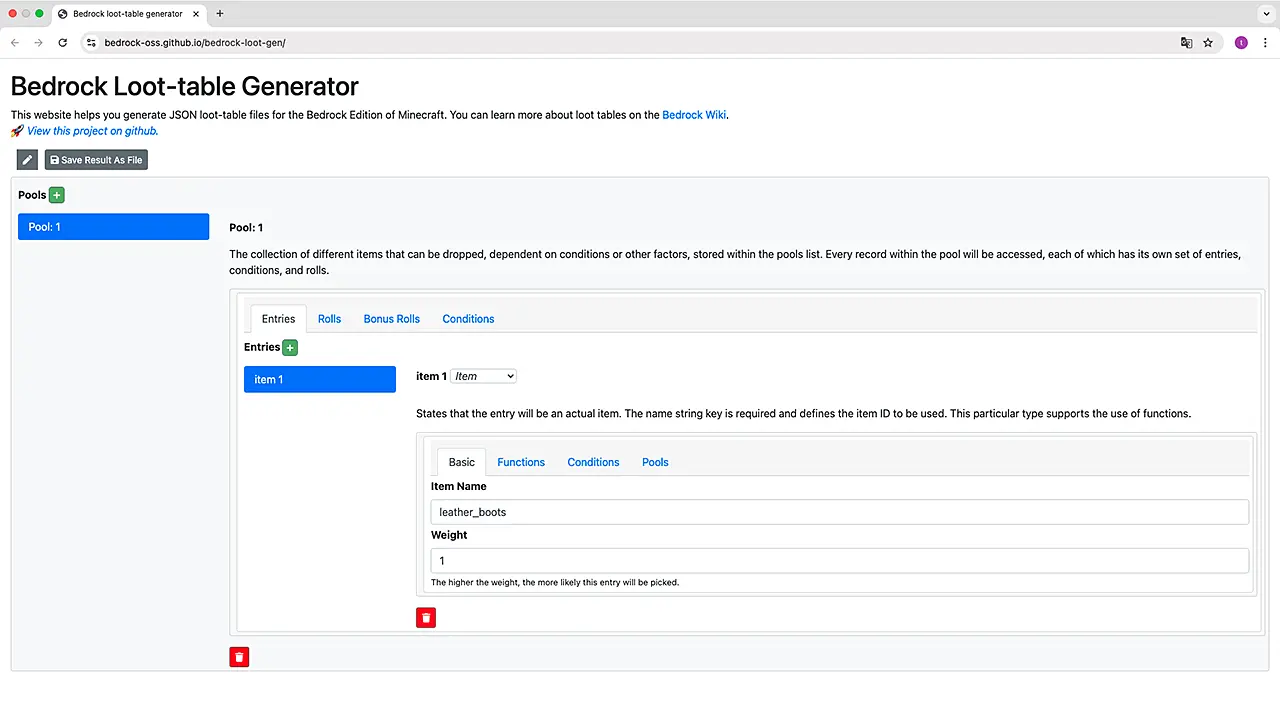Open the Bonus Rolls tab
Screen dimensions: 1280x720
[x=391, y=319]
